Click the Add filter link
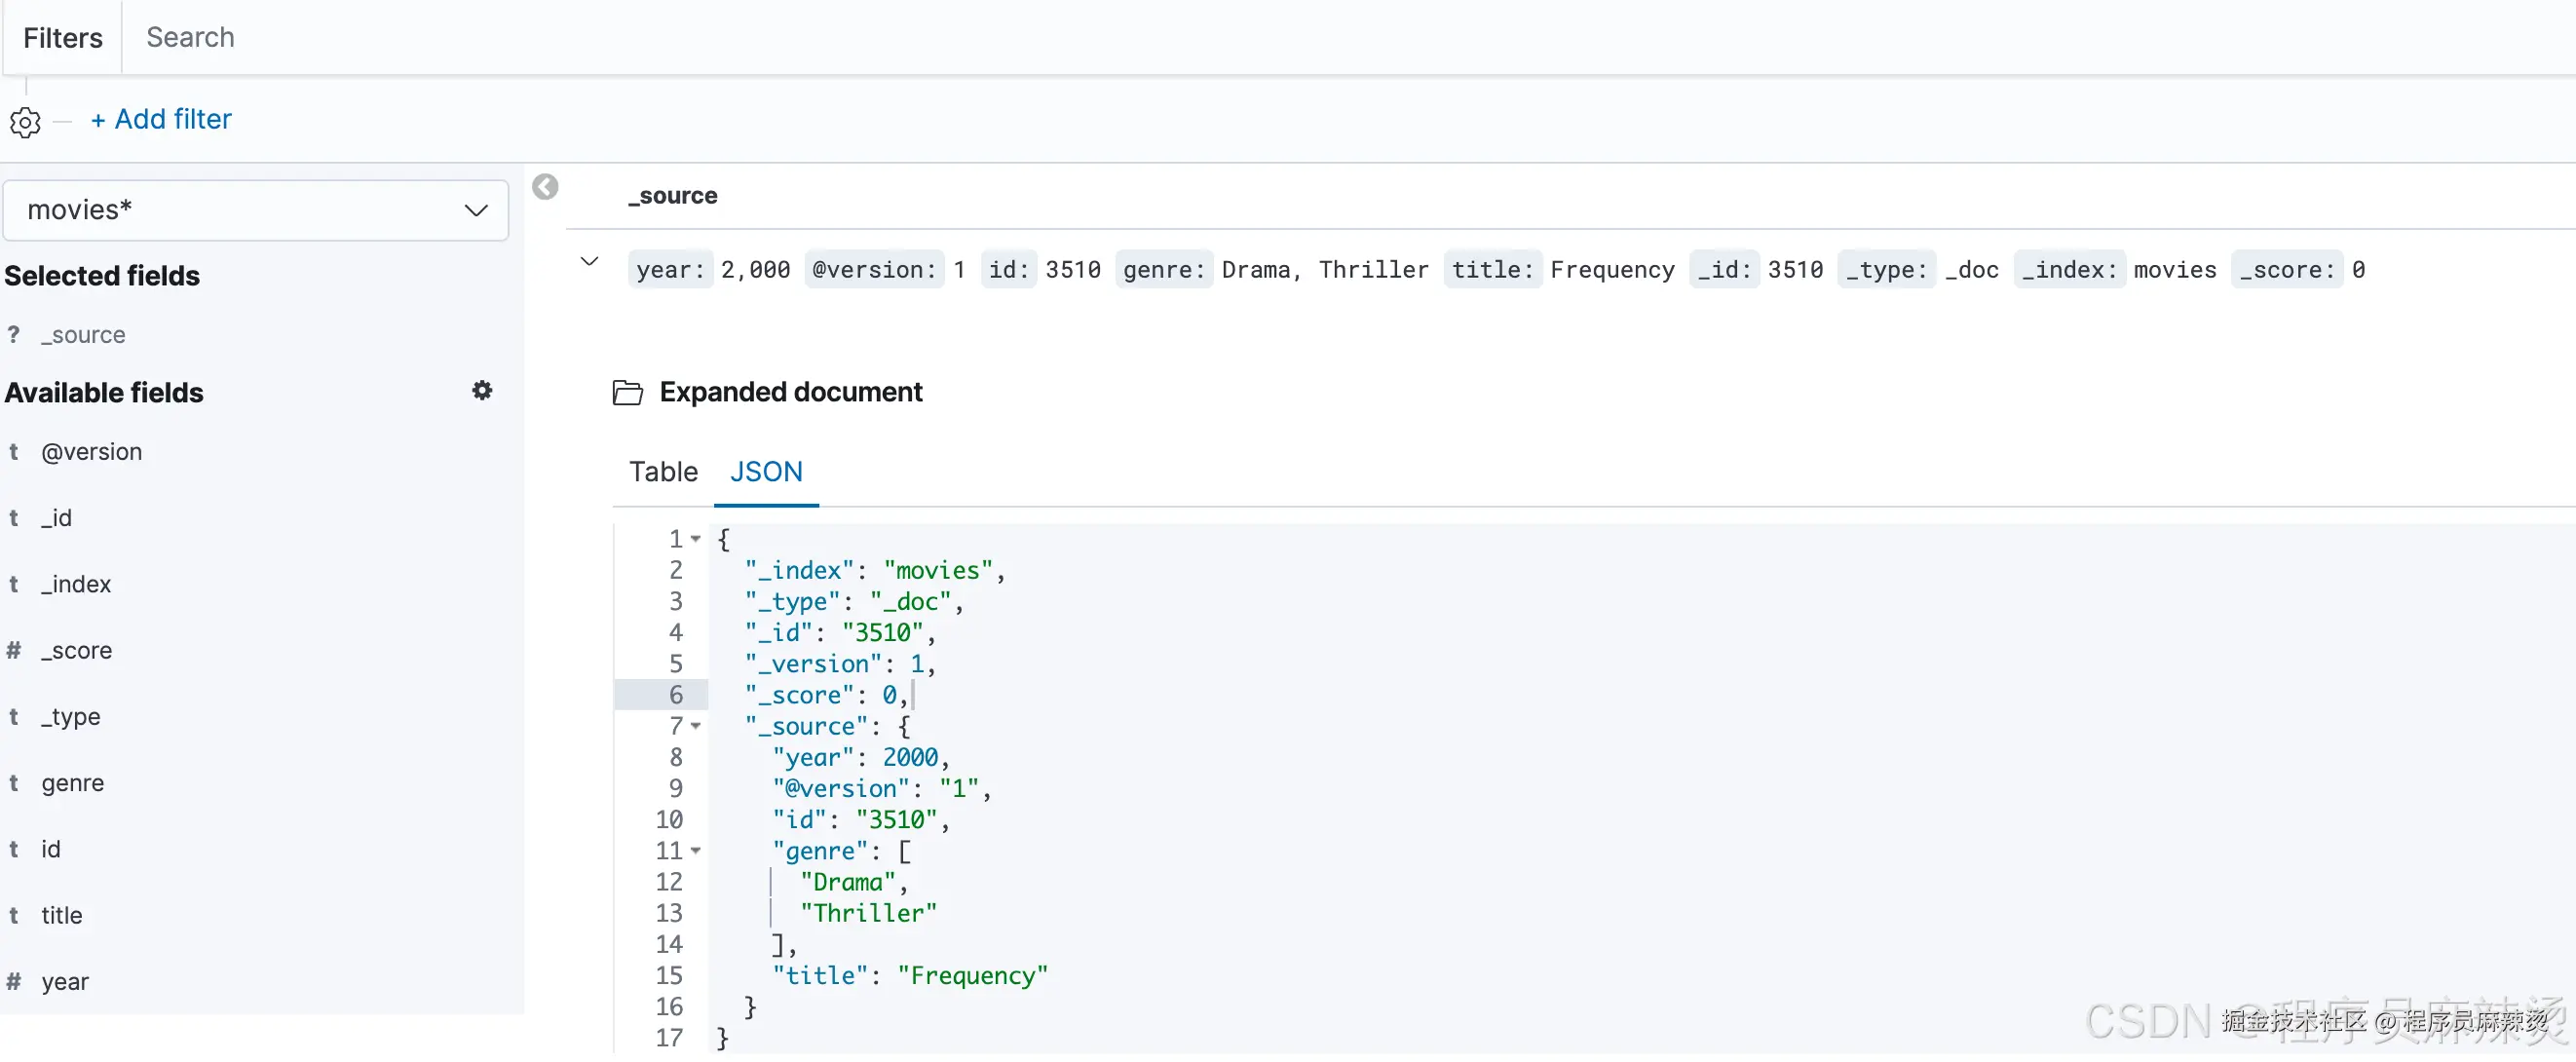Screen dimensions: 2576x1062 tap(161, 119)
